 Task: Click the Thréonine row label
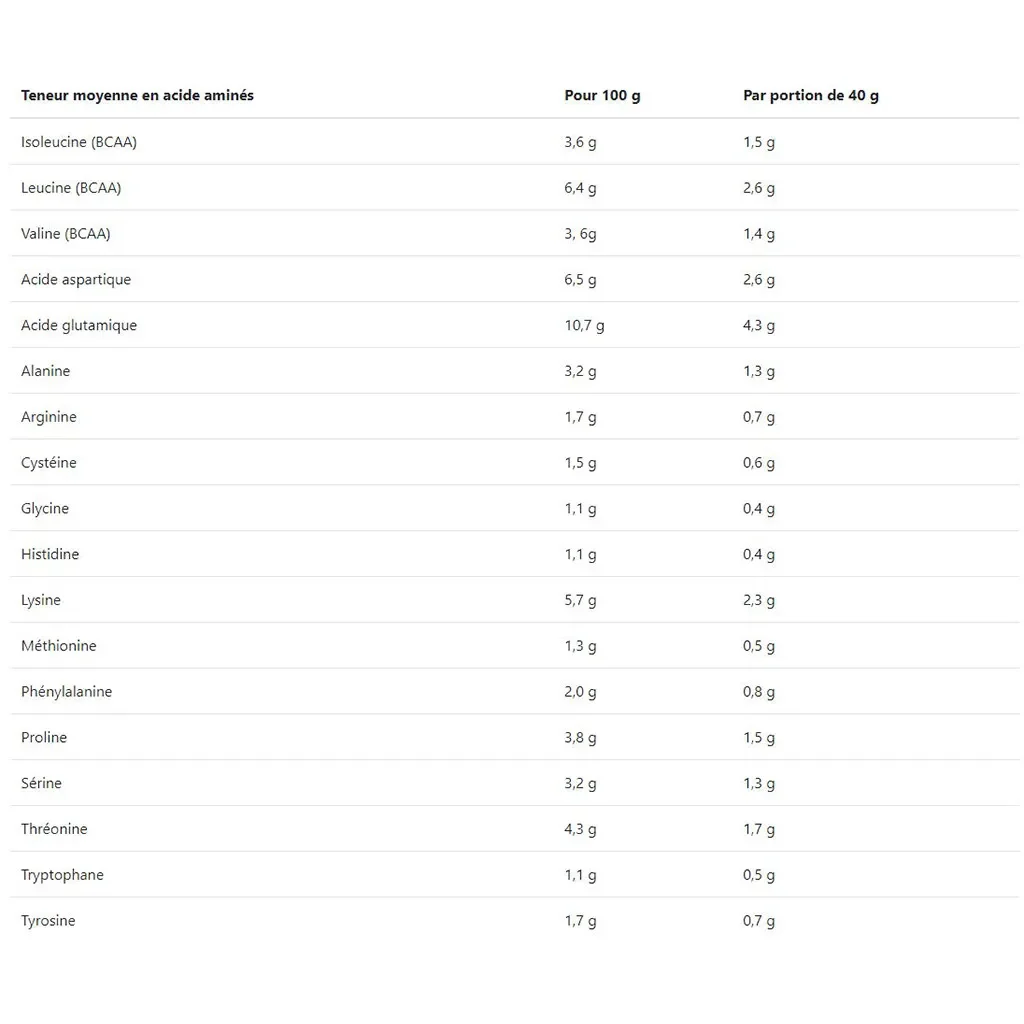point(54,829)
